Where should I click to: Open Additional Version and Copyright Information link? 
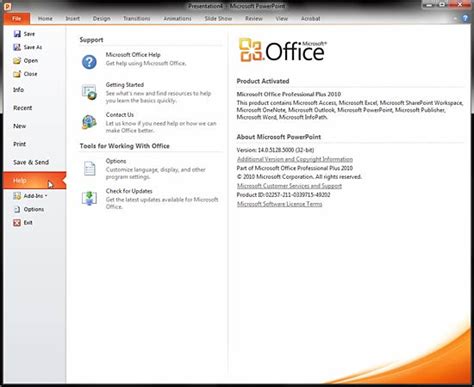[x=295, y=159]
